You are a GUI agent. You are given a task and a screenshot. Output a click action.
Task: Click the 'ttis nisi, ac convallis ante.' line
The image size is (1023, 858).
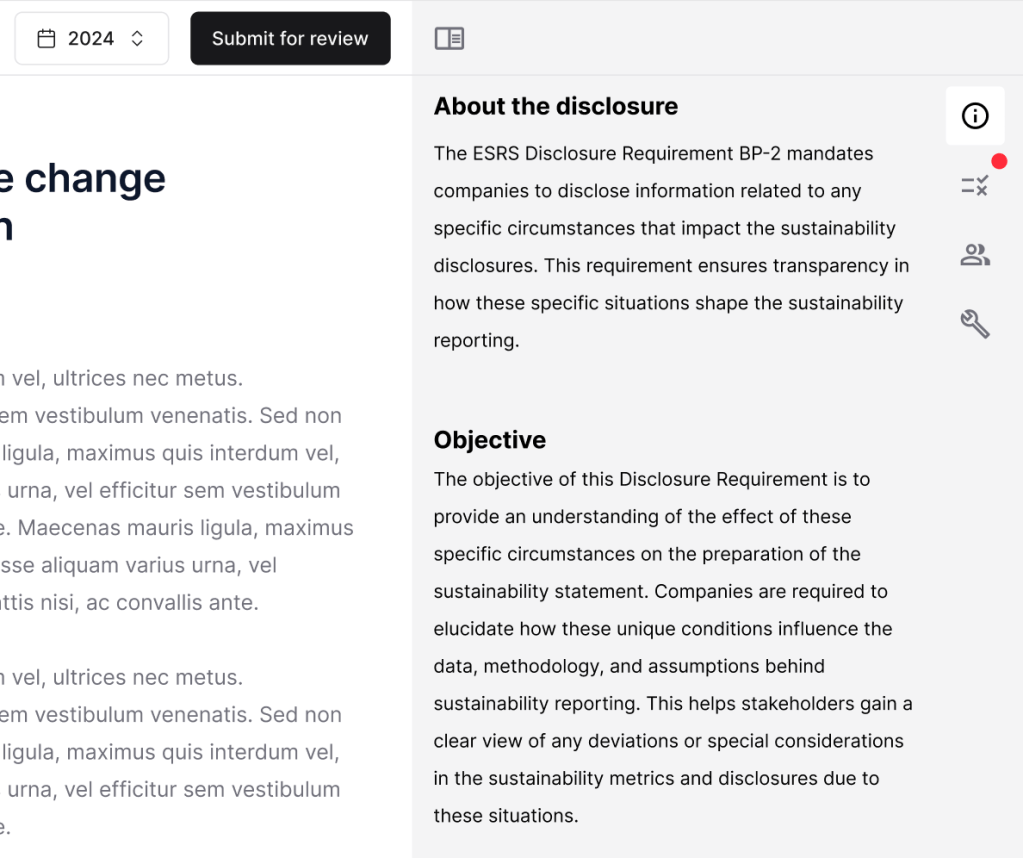pyautogui.click(x=130, y=603)
